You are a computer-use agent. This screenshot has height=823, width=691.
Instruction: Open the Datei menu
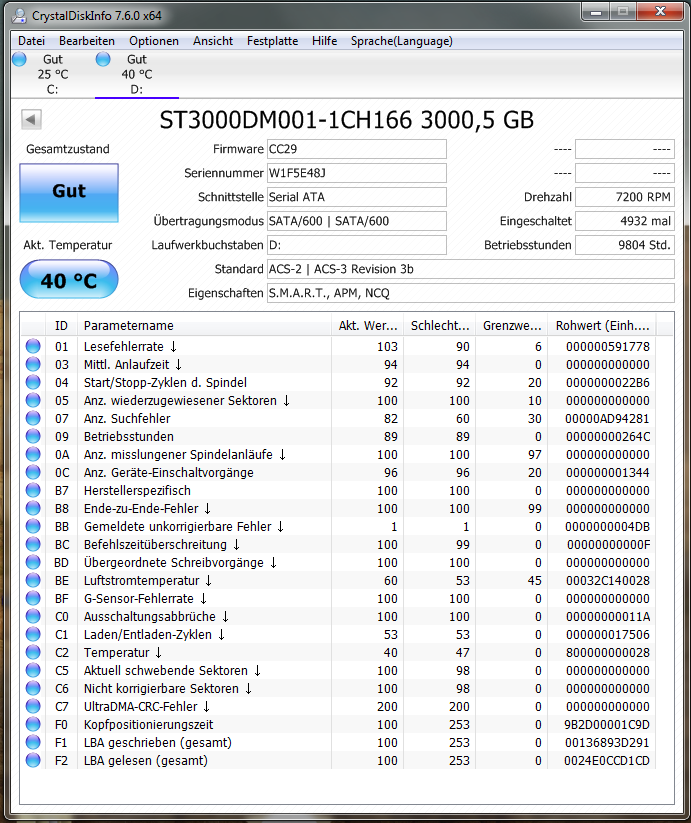click(31, 41)
